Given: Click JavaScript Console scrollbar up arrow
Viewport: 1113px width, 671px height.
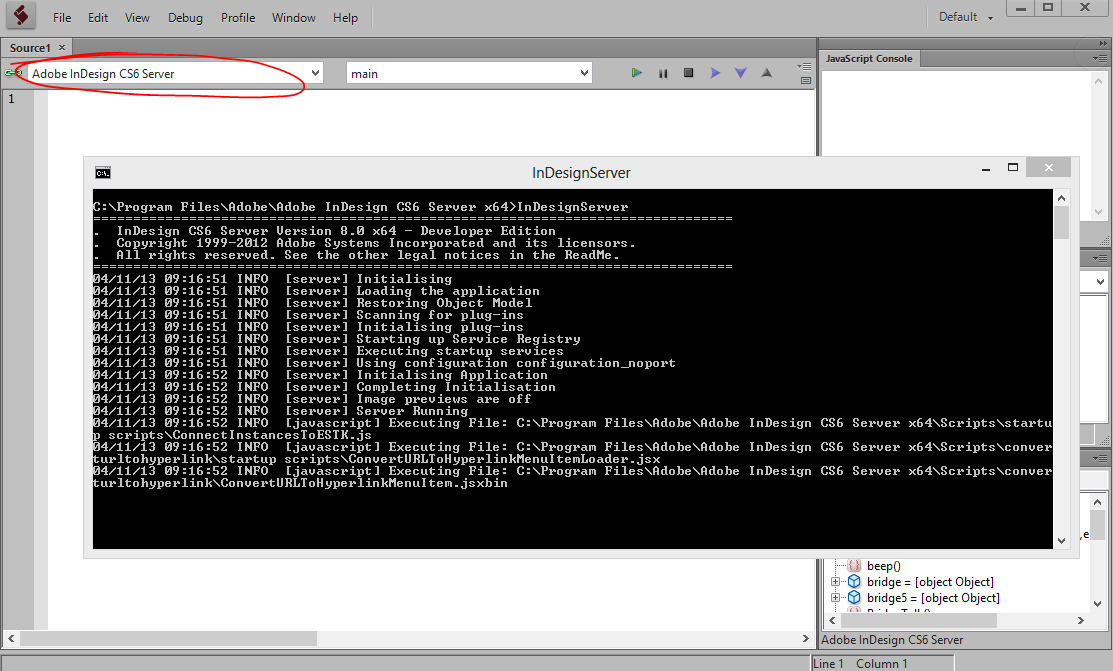Looking at the screenshot, I should (1098, 80).
